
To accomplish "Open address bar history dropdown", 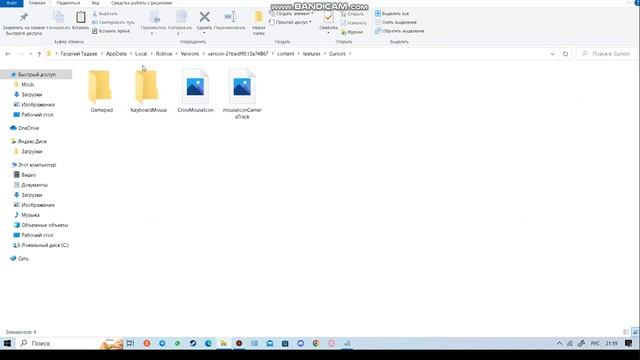I will coord(552,54).
